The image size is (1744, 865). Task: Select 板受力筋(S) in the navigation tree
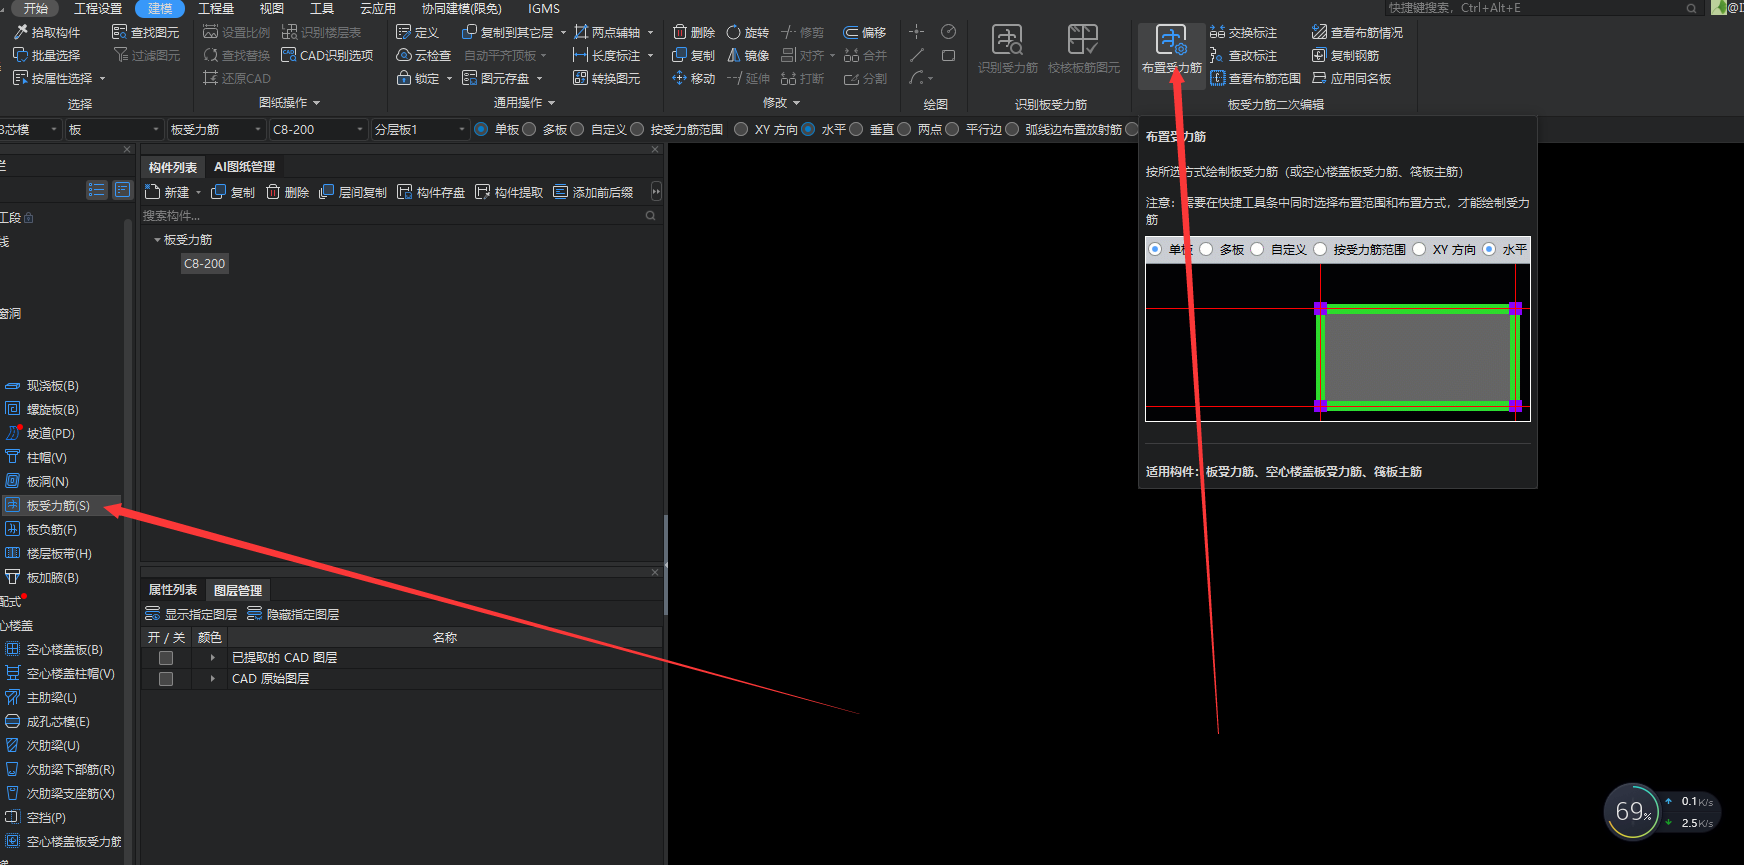tap(60, 506)
